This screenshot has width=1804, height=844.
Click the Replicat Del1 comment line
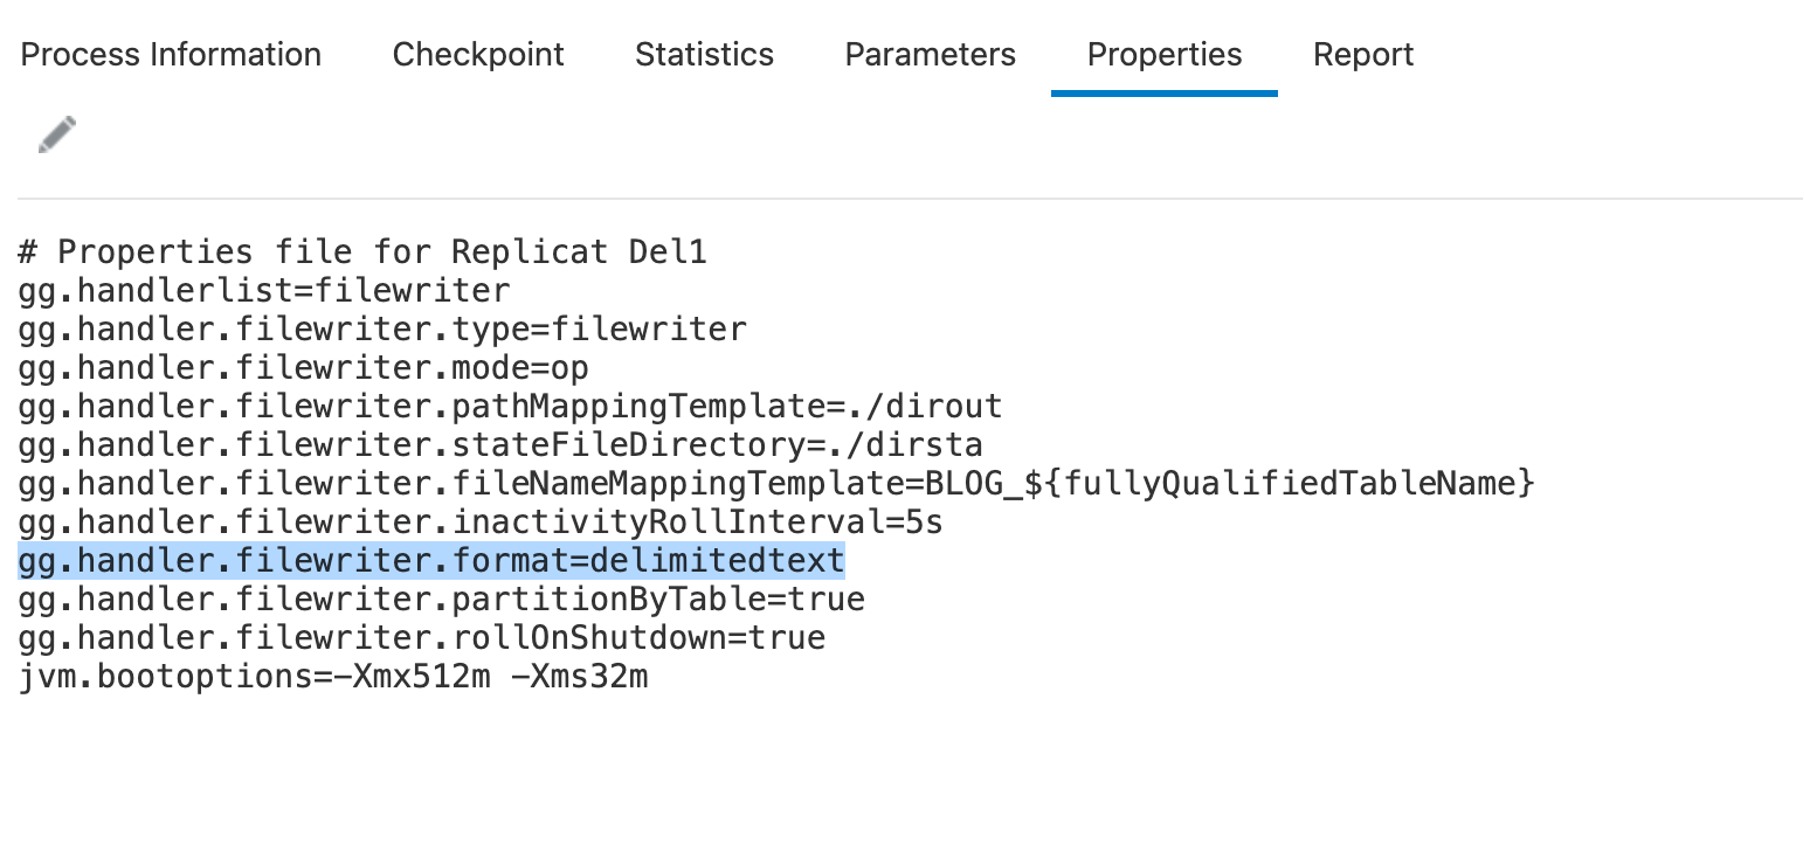[362, 252]
